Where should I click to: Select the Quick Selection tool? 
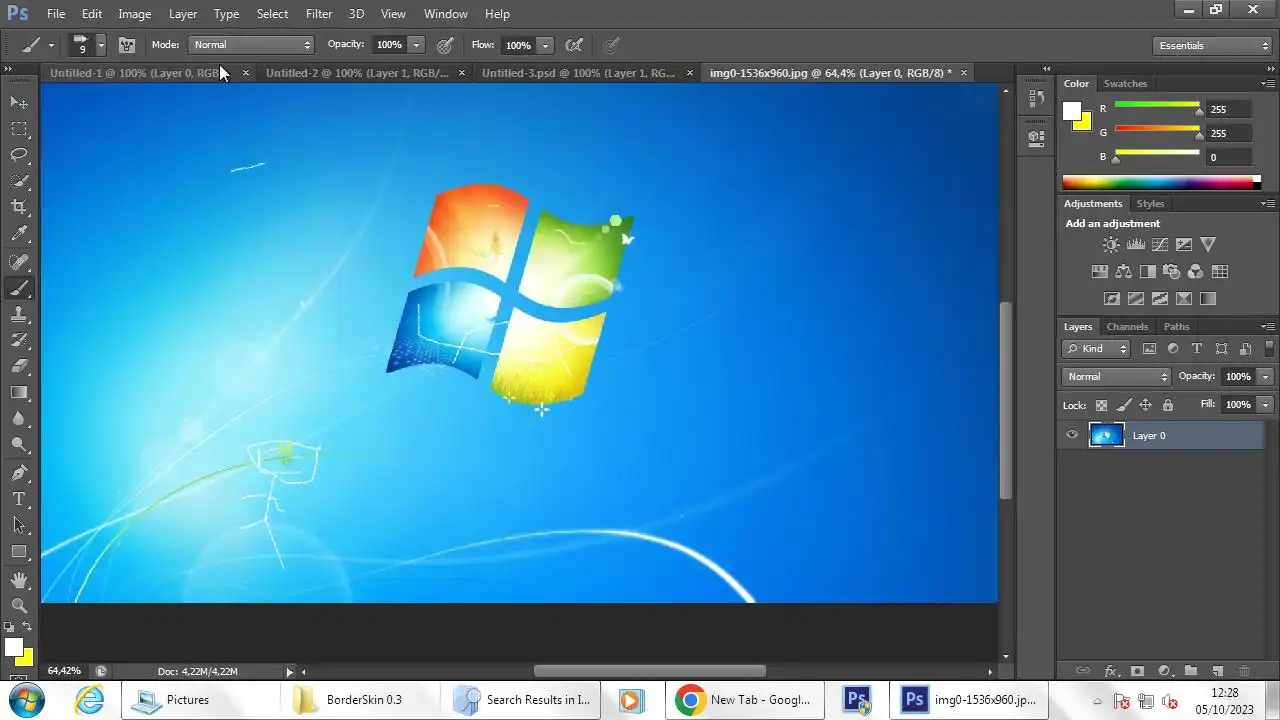coord(19,181)
